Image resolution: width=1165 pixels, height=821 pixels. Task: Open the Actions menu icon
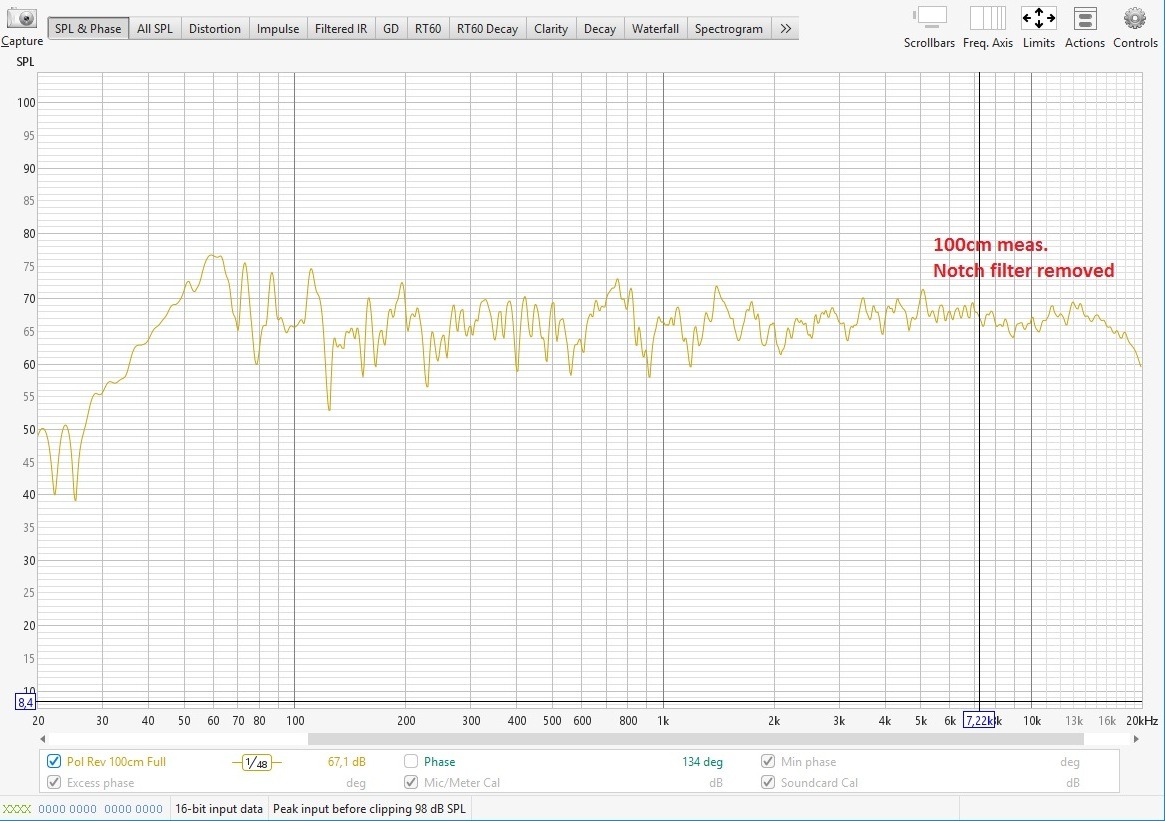pyautogui.click(x=1085, y=18)
